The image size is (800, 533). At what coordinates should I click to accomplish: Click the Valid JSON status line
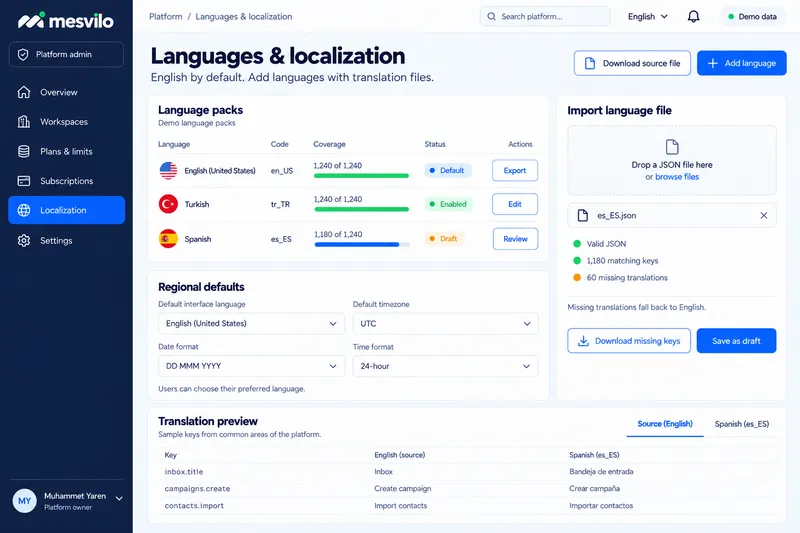pos(600,244)
